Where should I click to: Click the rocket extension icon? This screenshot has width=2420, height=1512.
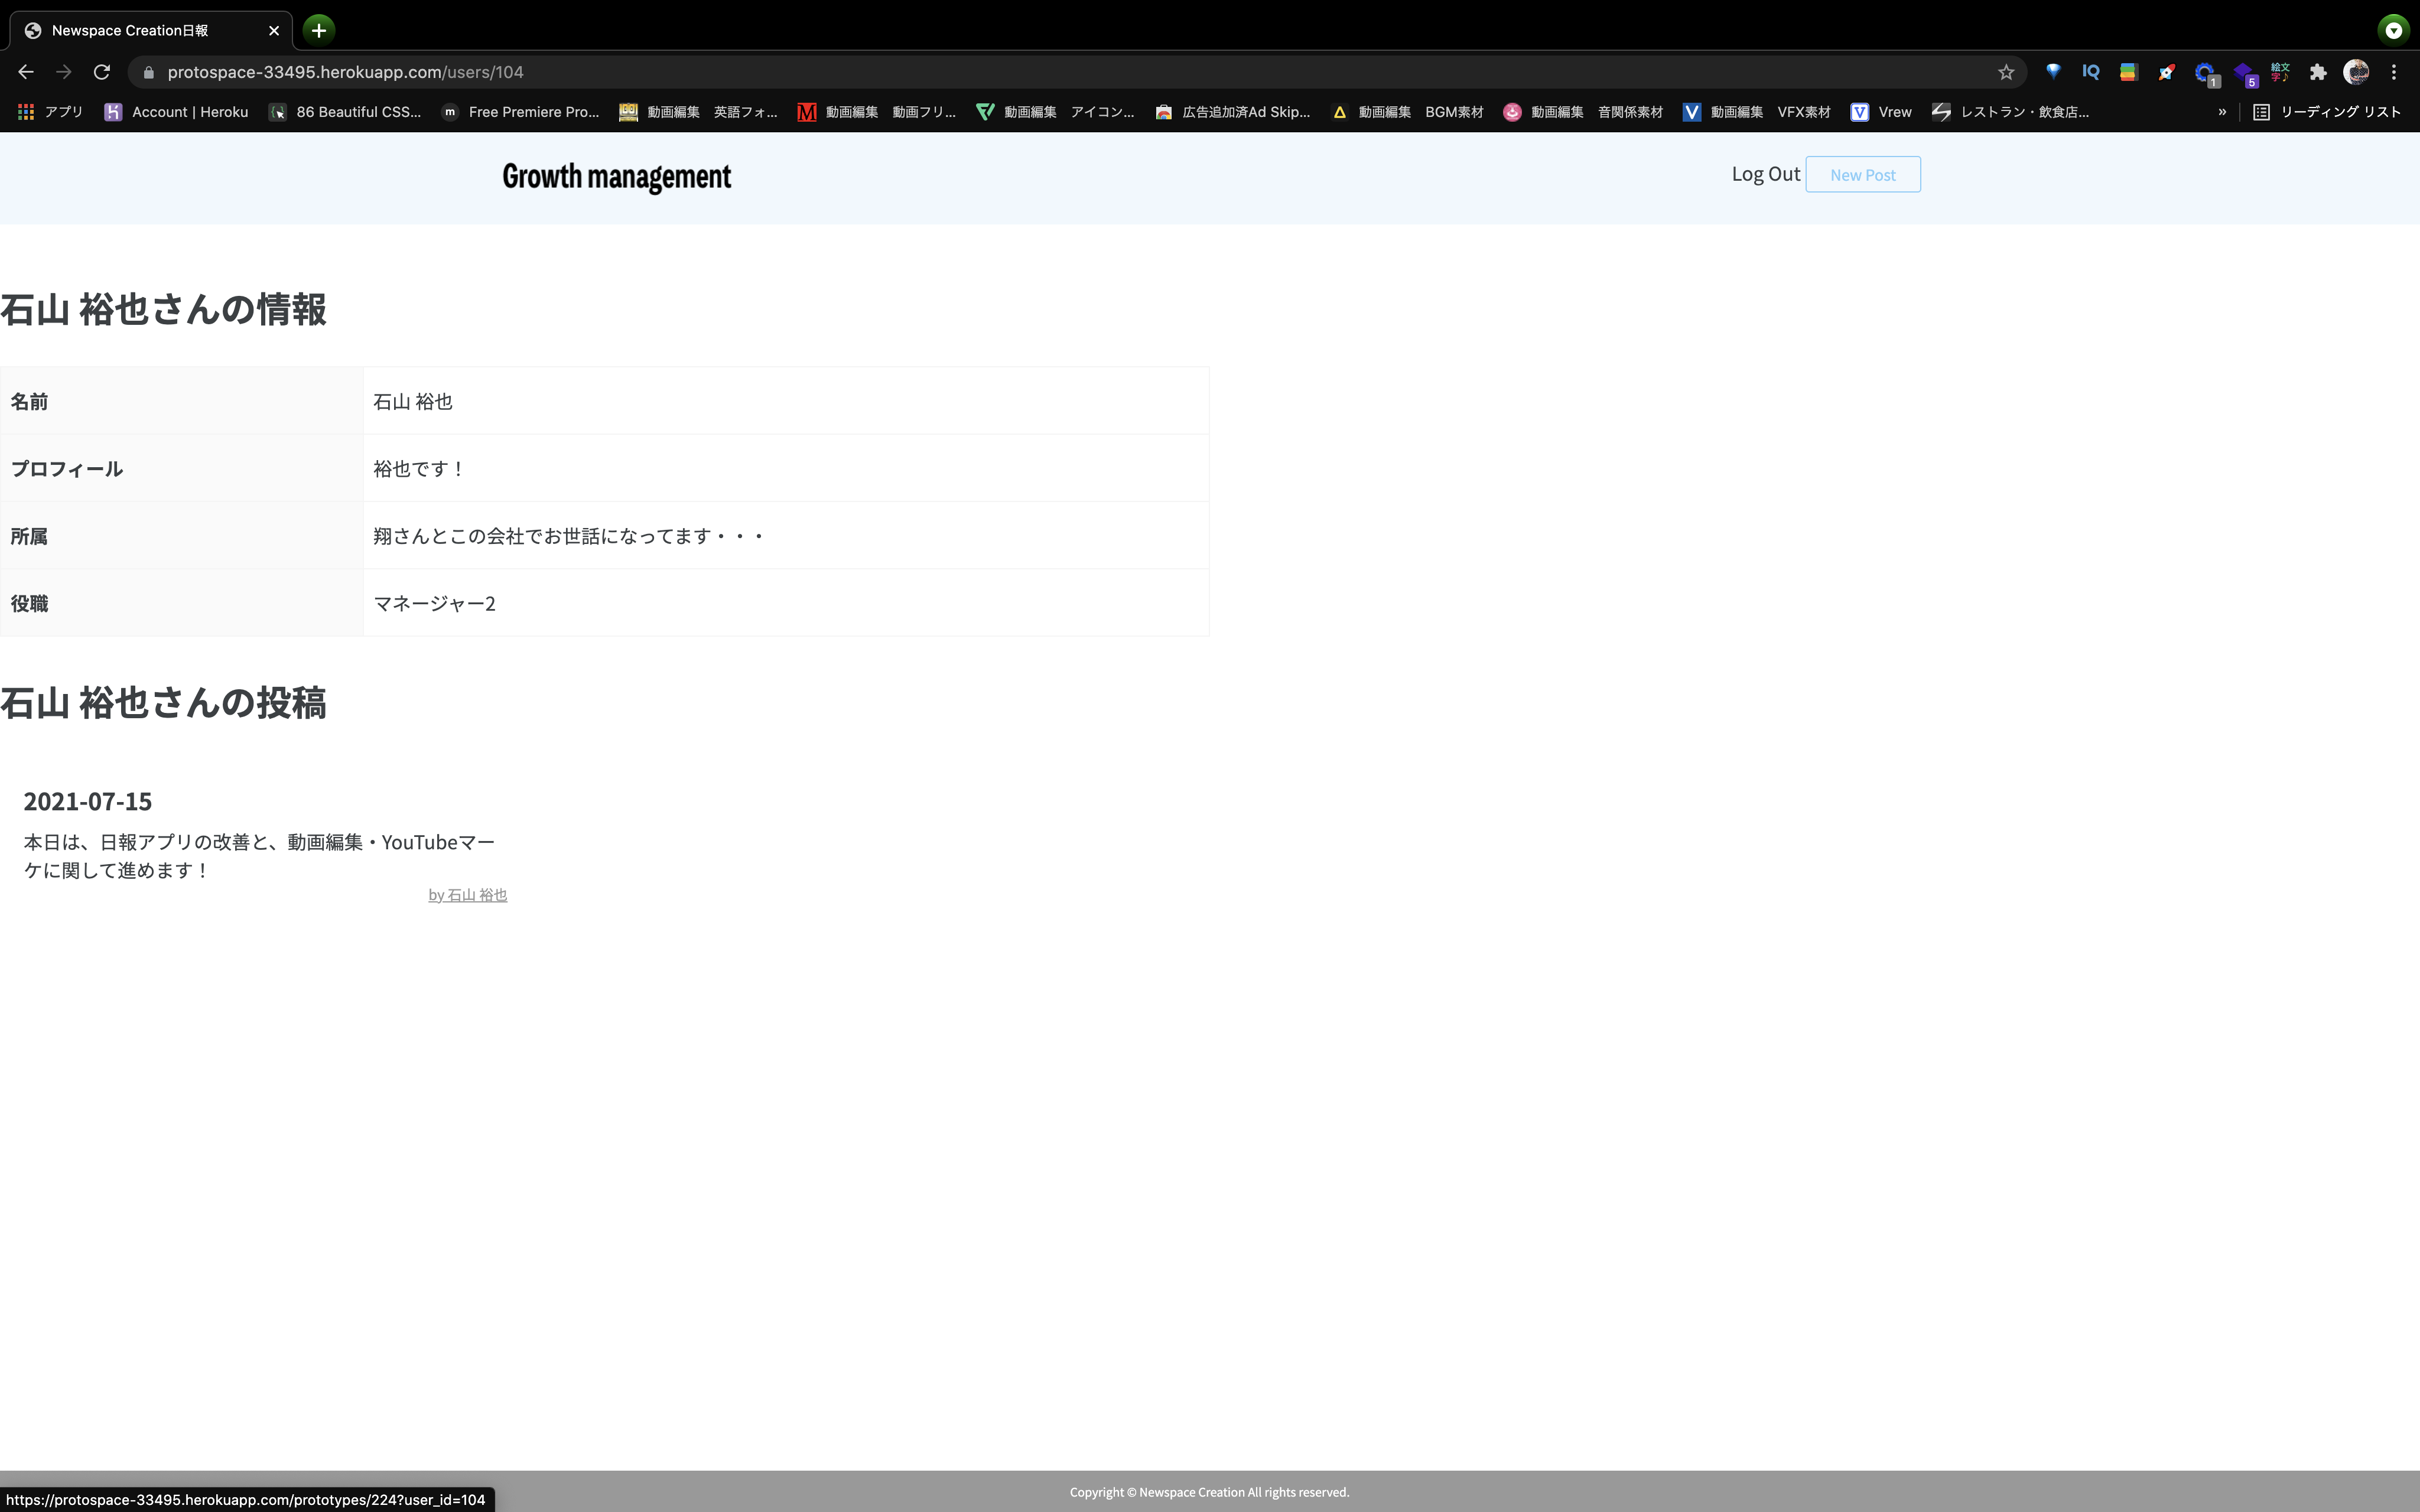tap(2167, 72)
